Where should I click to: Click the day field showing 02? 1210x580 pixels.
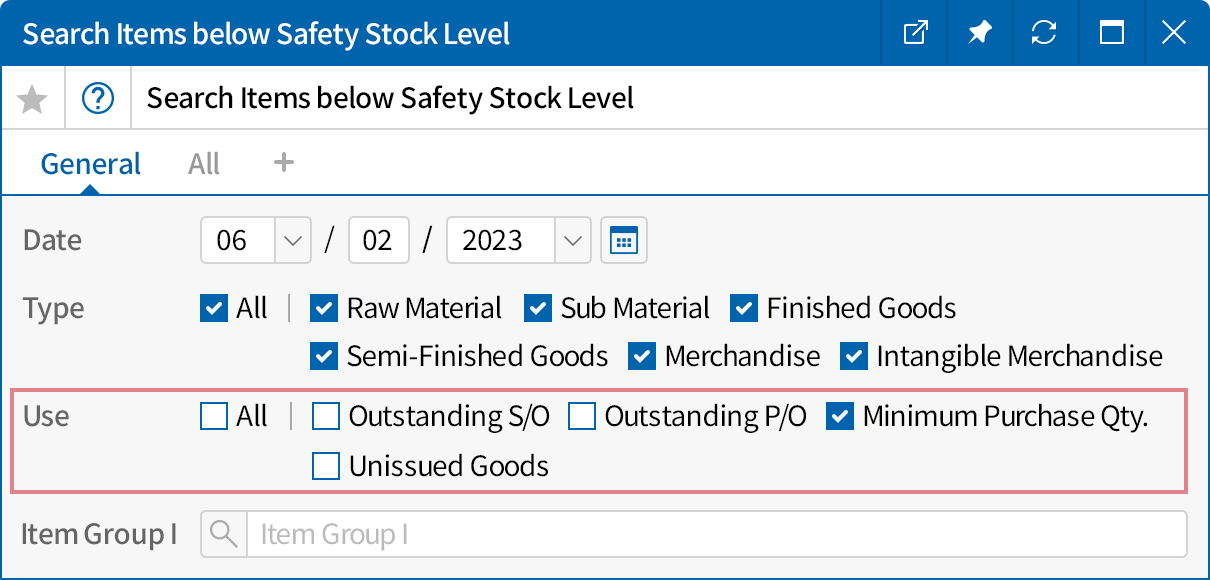pyautogui.click(x=378, y=241)
